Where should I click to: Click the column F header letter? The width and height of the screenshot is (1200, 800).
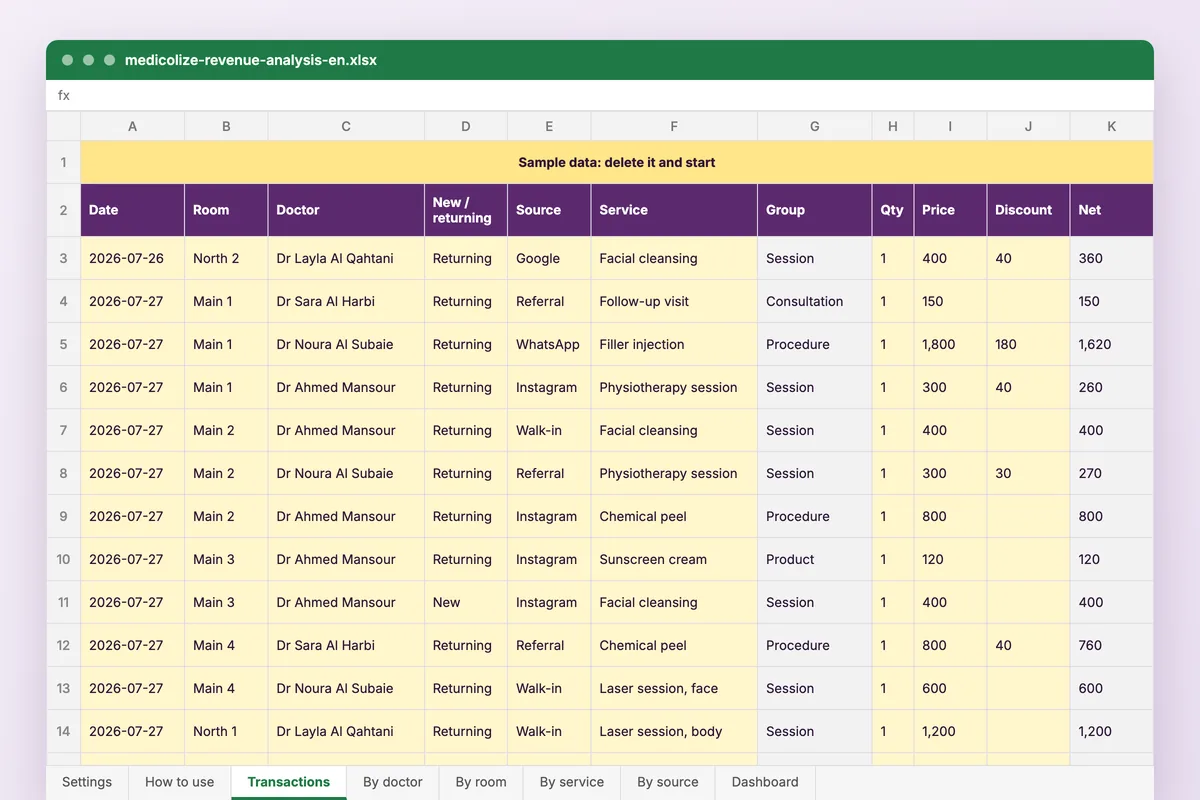tap(674, 126)
